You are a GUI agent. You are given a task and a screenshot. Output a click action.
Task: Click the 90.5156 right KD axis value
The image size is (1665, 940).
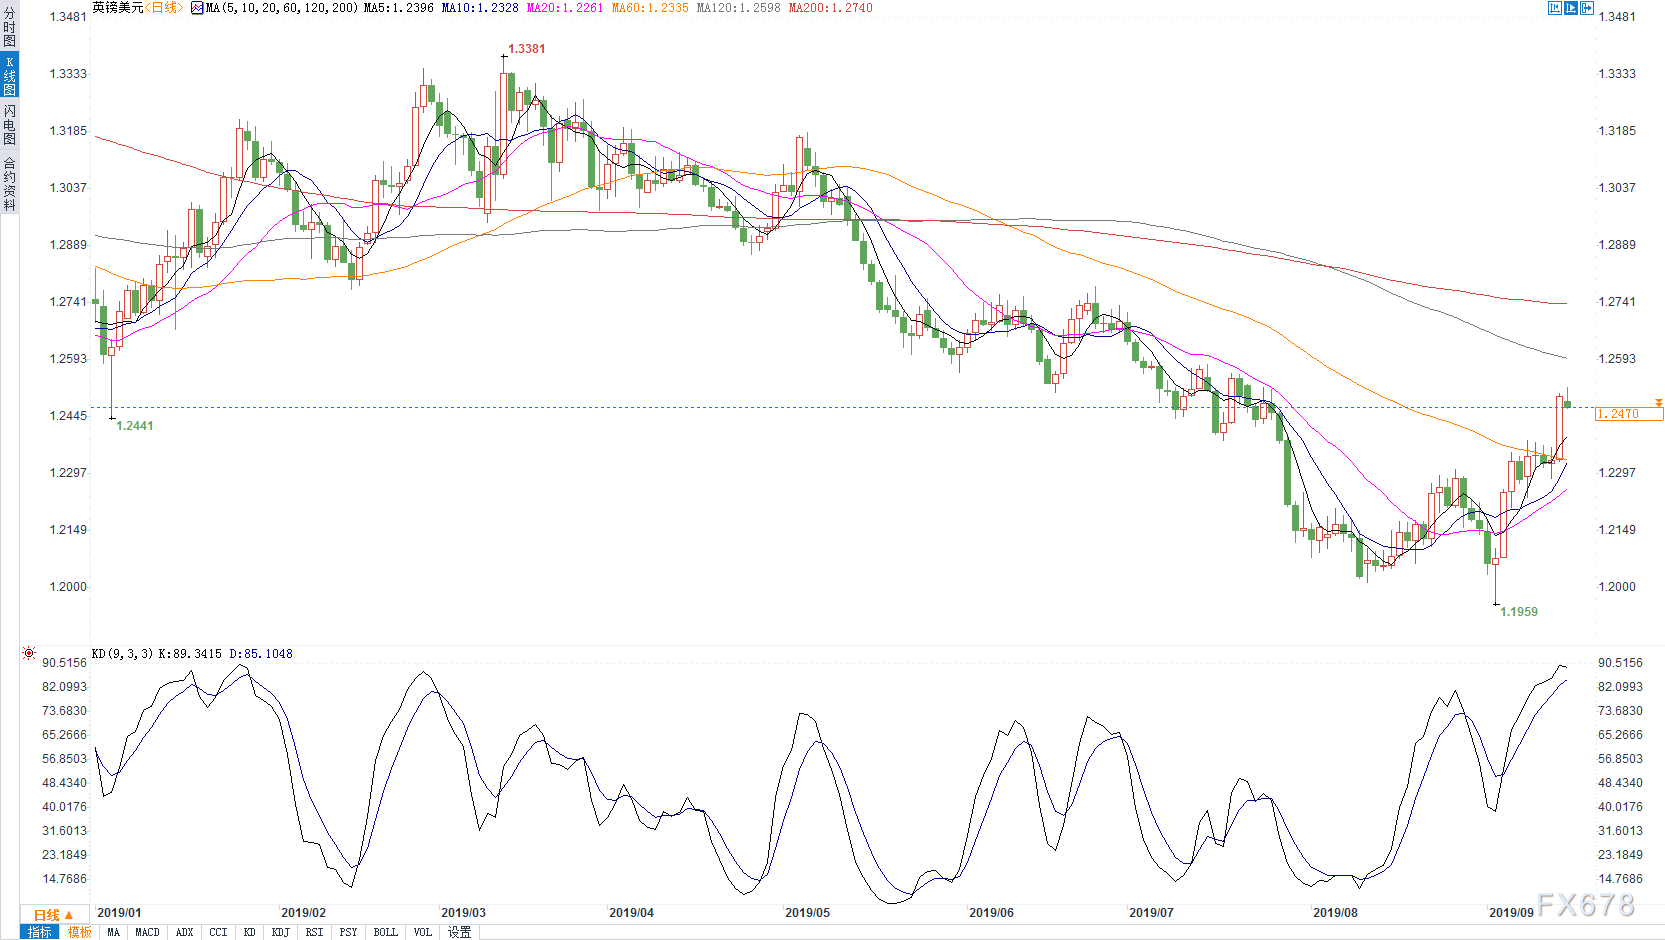pyautogui.click(x=1620, y=663)
